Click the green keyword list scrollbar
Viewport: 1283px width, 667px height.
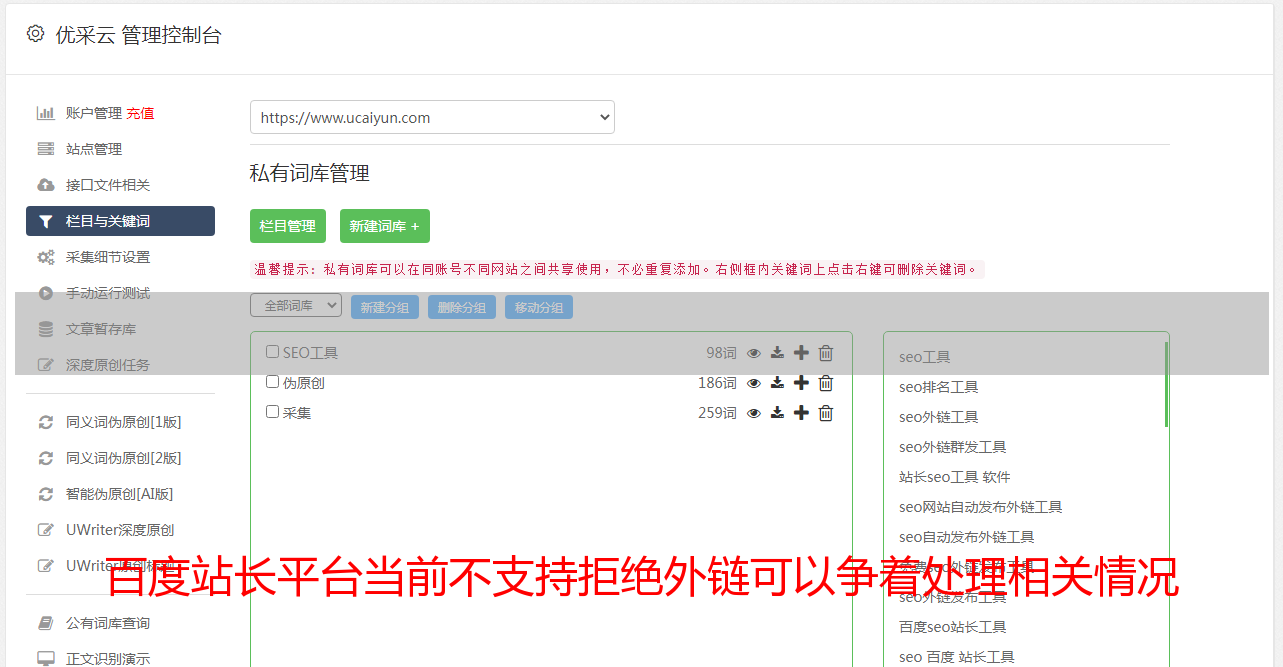coord(1166,385)
